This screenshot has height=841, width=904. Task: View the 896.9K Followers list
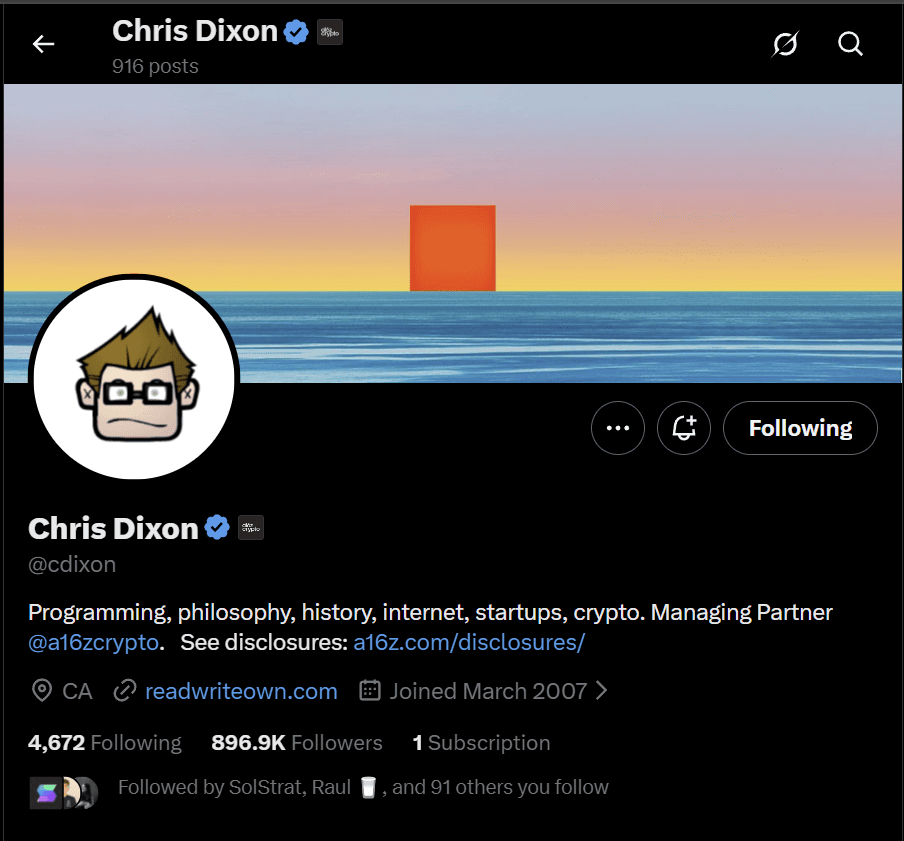point(297,742)
